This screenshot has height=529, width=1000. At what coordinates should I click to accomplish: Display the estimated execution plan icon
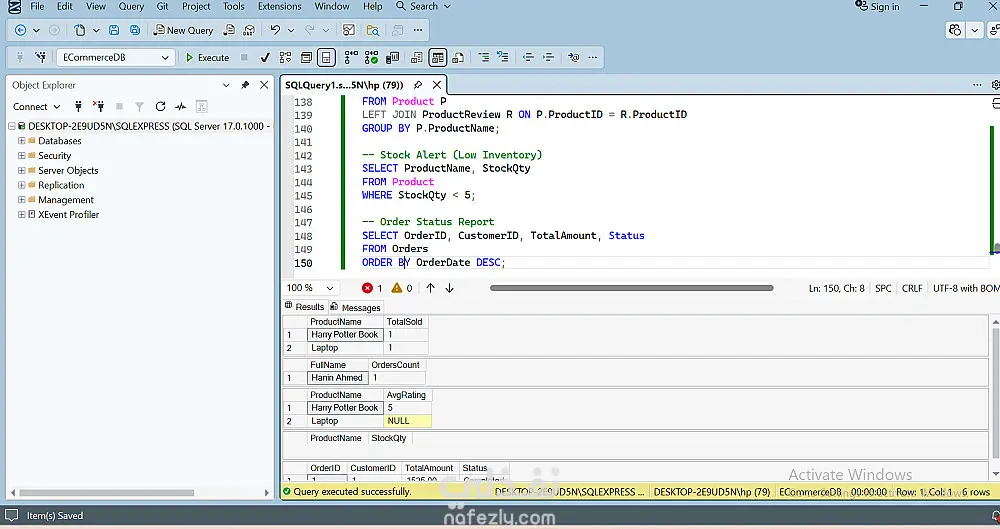click(286, 57)
